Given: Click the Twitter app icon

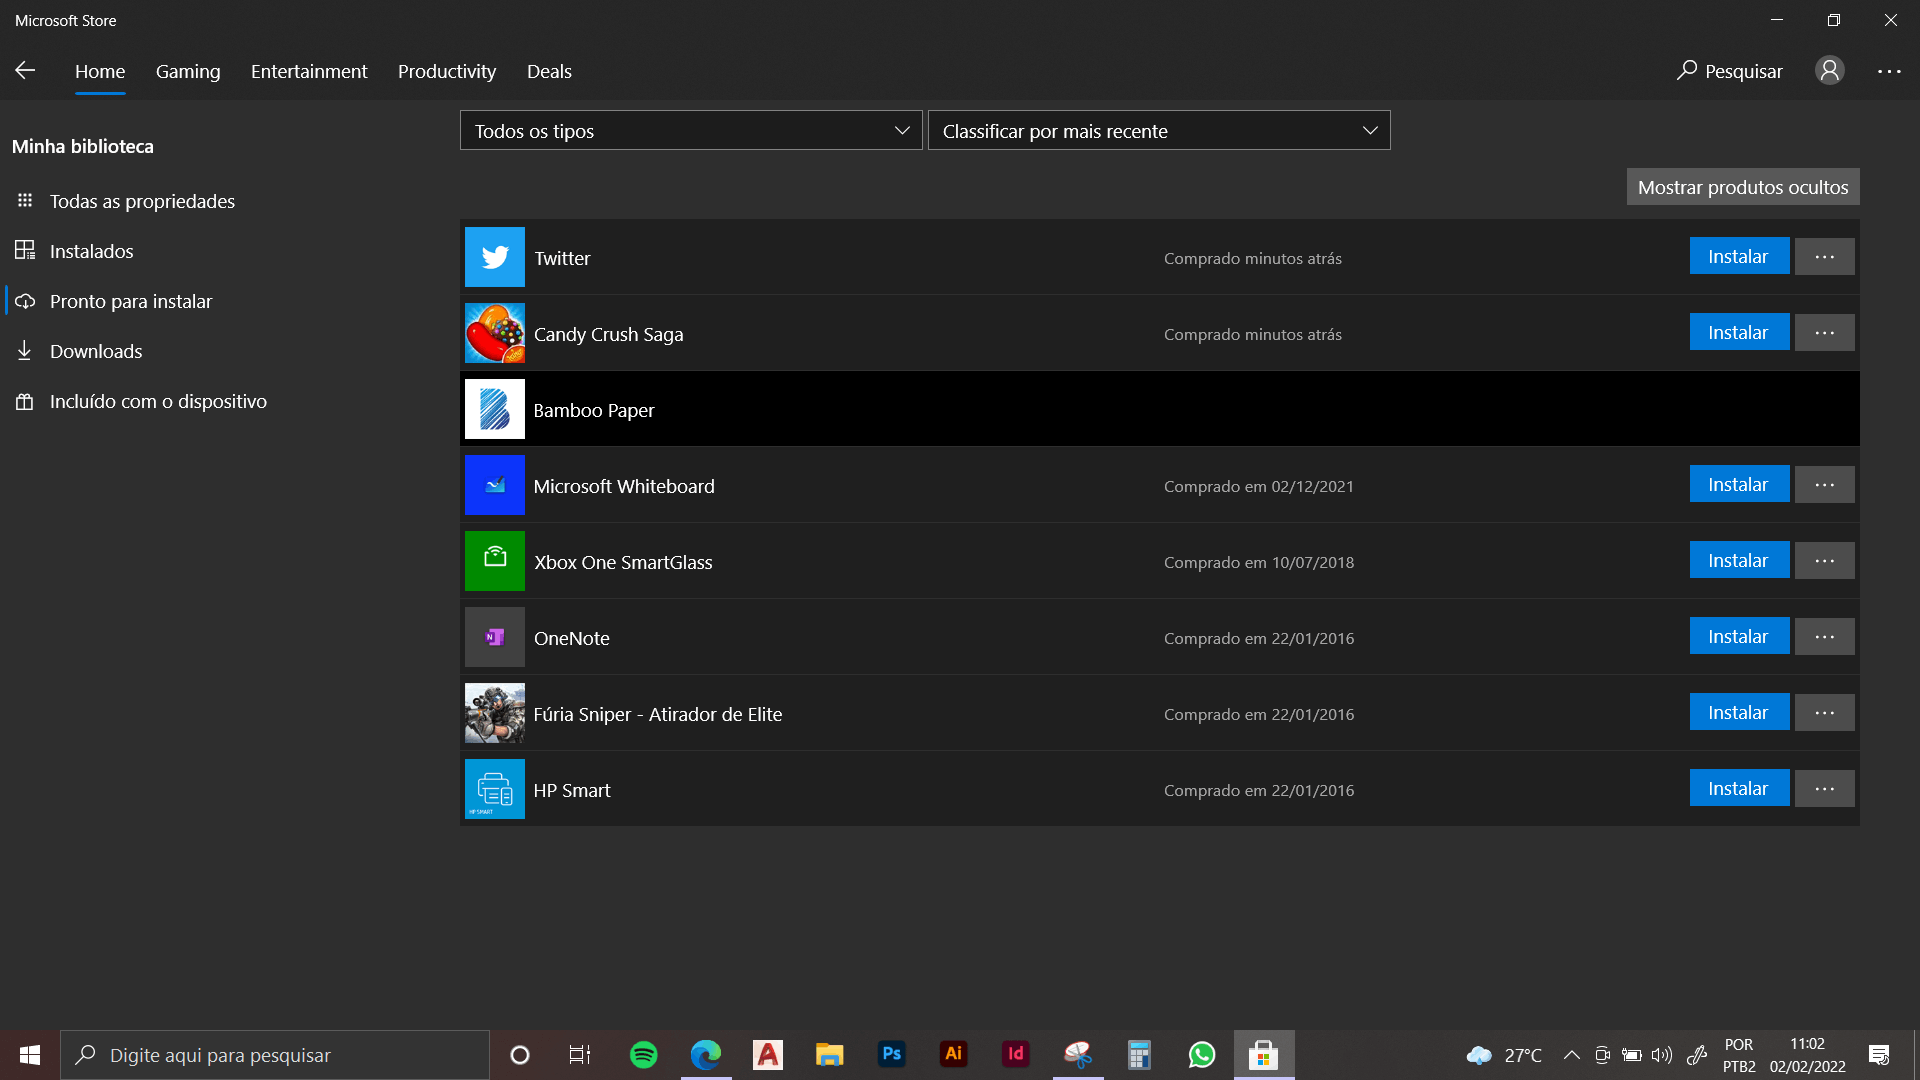Looking at the screenshot, I should click(495, 257).
